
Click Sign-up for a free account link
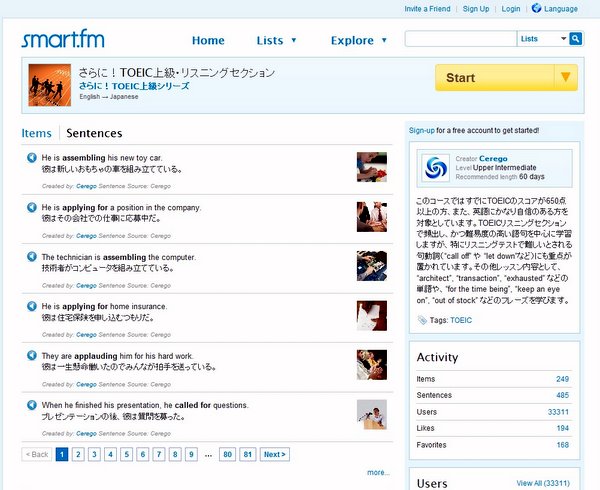coord(422,130)
